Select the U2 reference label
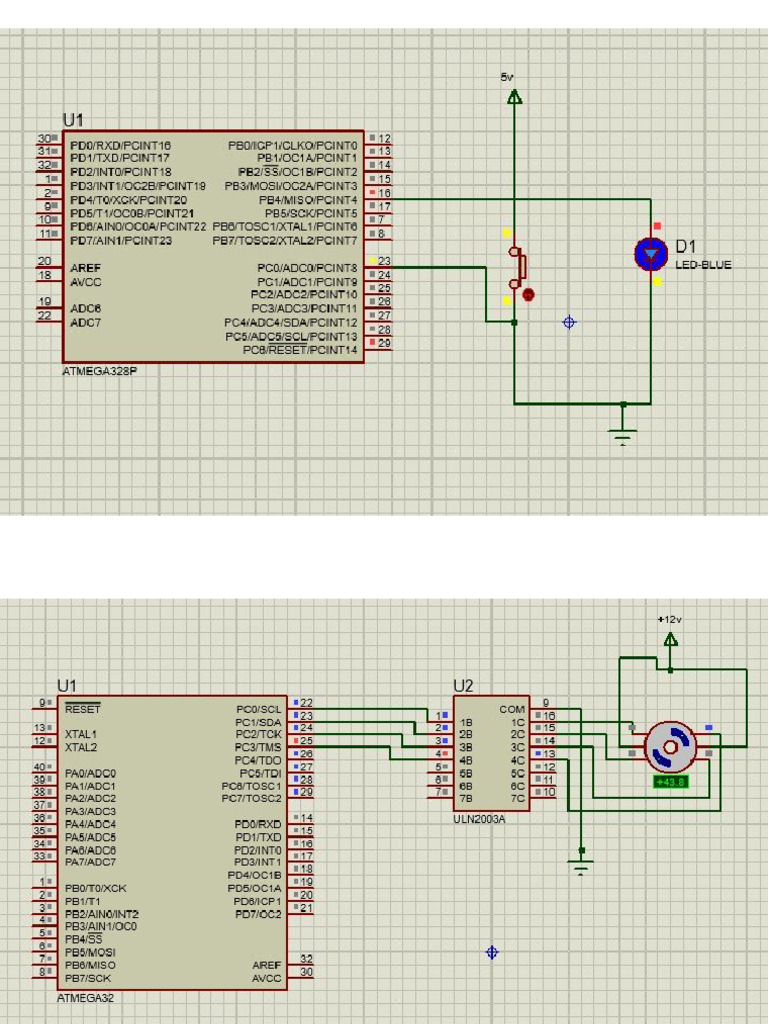The height and width of the screenshot is (1024, 768). point(463,686)
